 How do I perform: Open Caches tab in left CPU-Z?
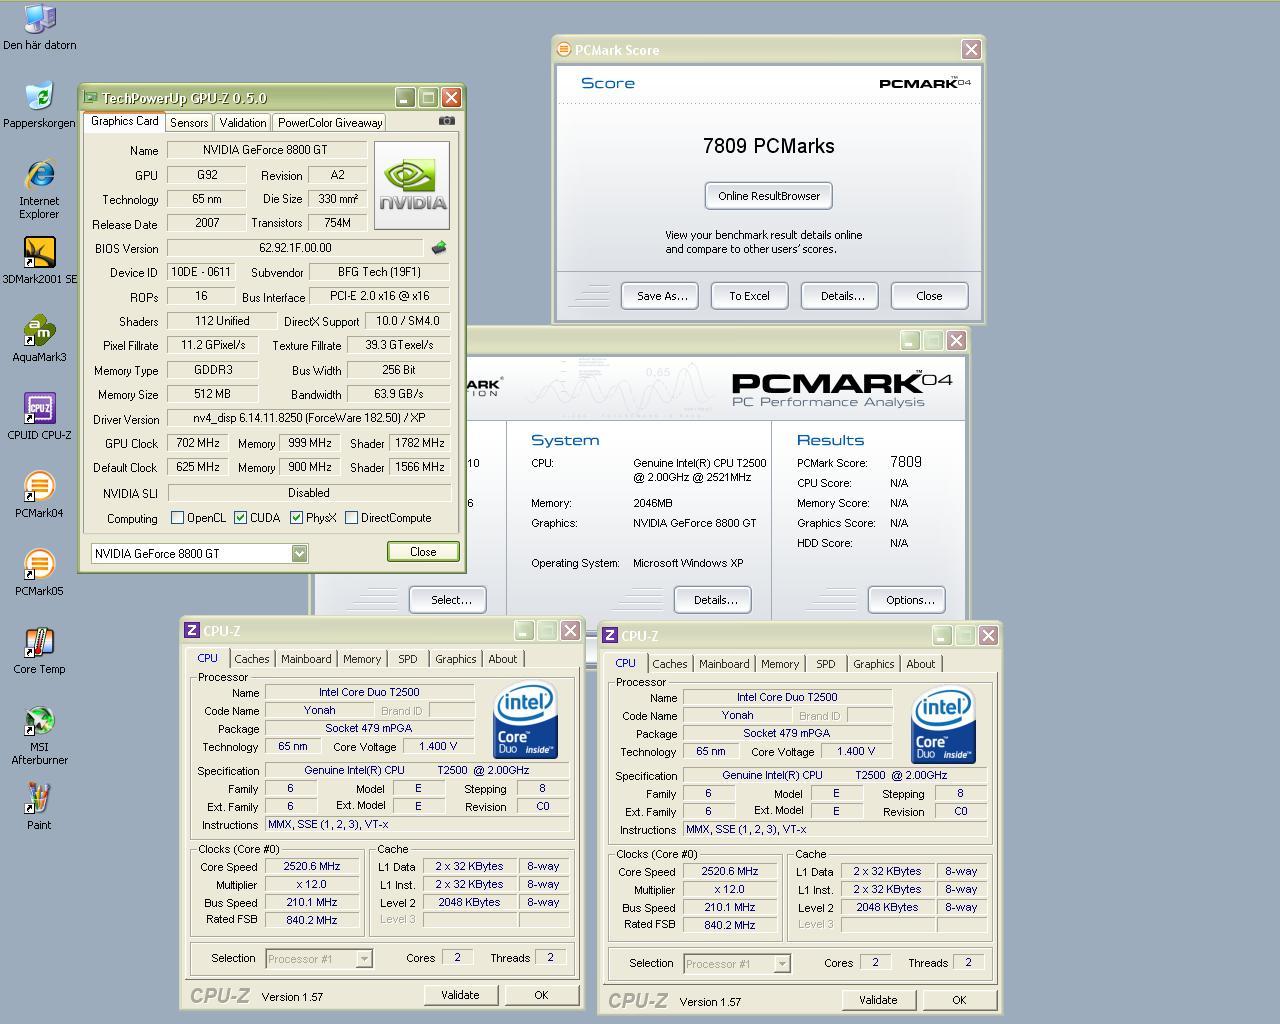[x=252, y=659]
